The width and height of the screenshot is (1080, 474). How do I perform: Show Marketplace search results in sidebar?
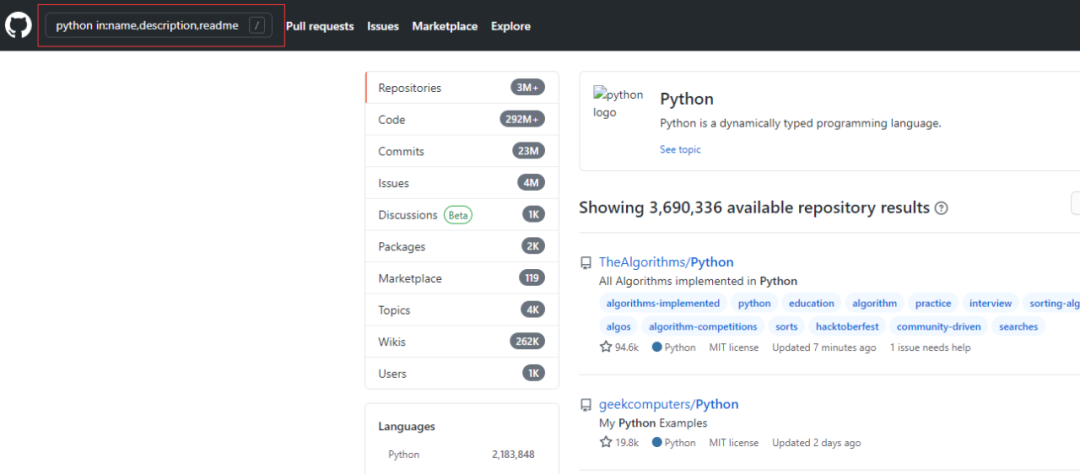tap(461, 278)
